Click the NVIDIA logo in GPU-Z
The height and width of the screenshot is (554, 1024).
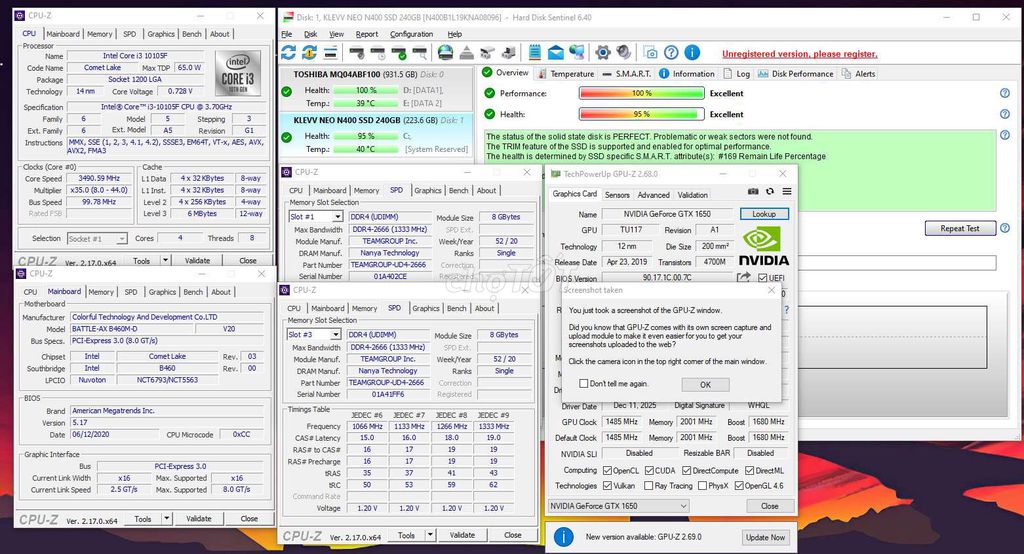[x=763, y=246]
